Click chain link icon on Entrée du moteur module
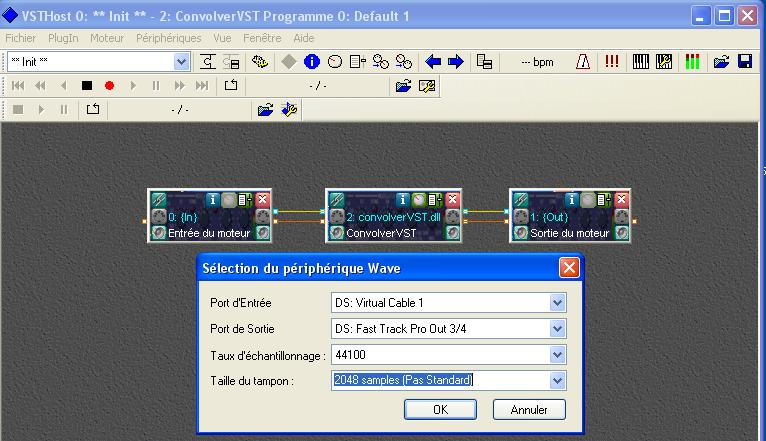This screenshot has width=766, height=441. [159, 199]
